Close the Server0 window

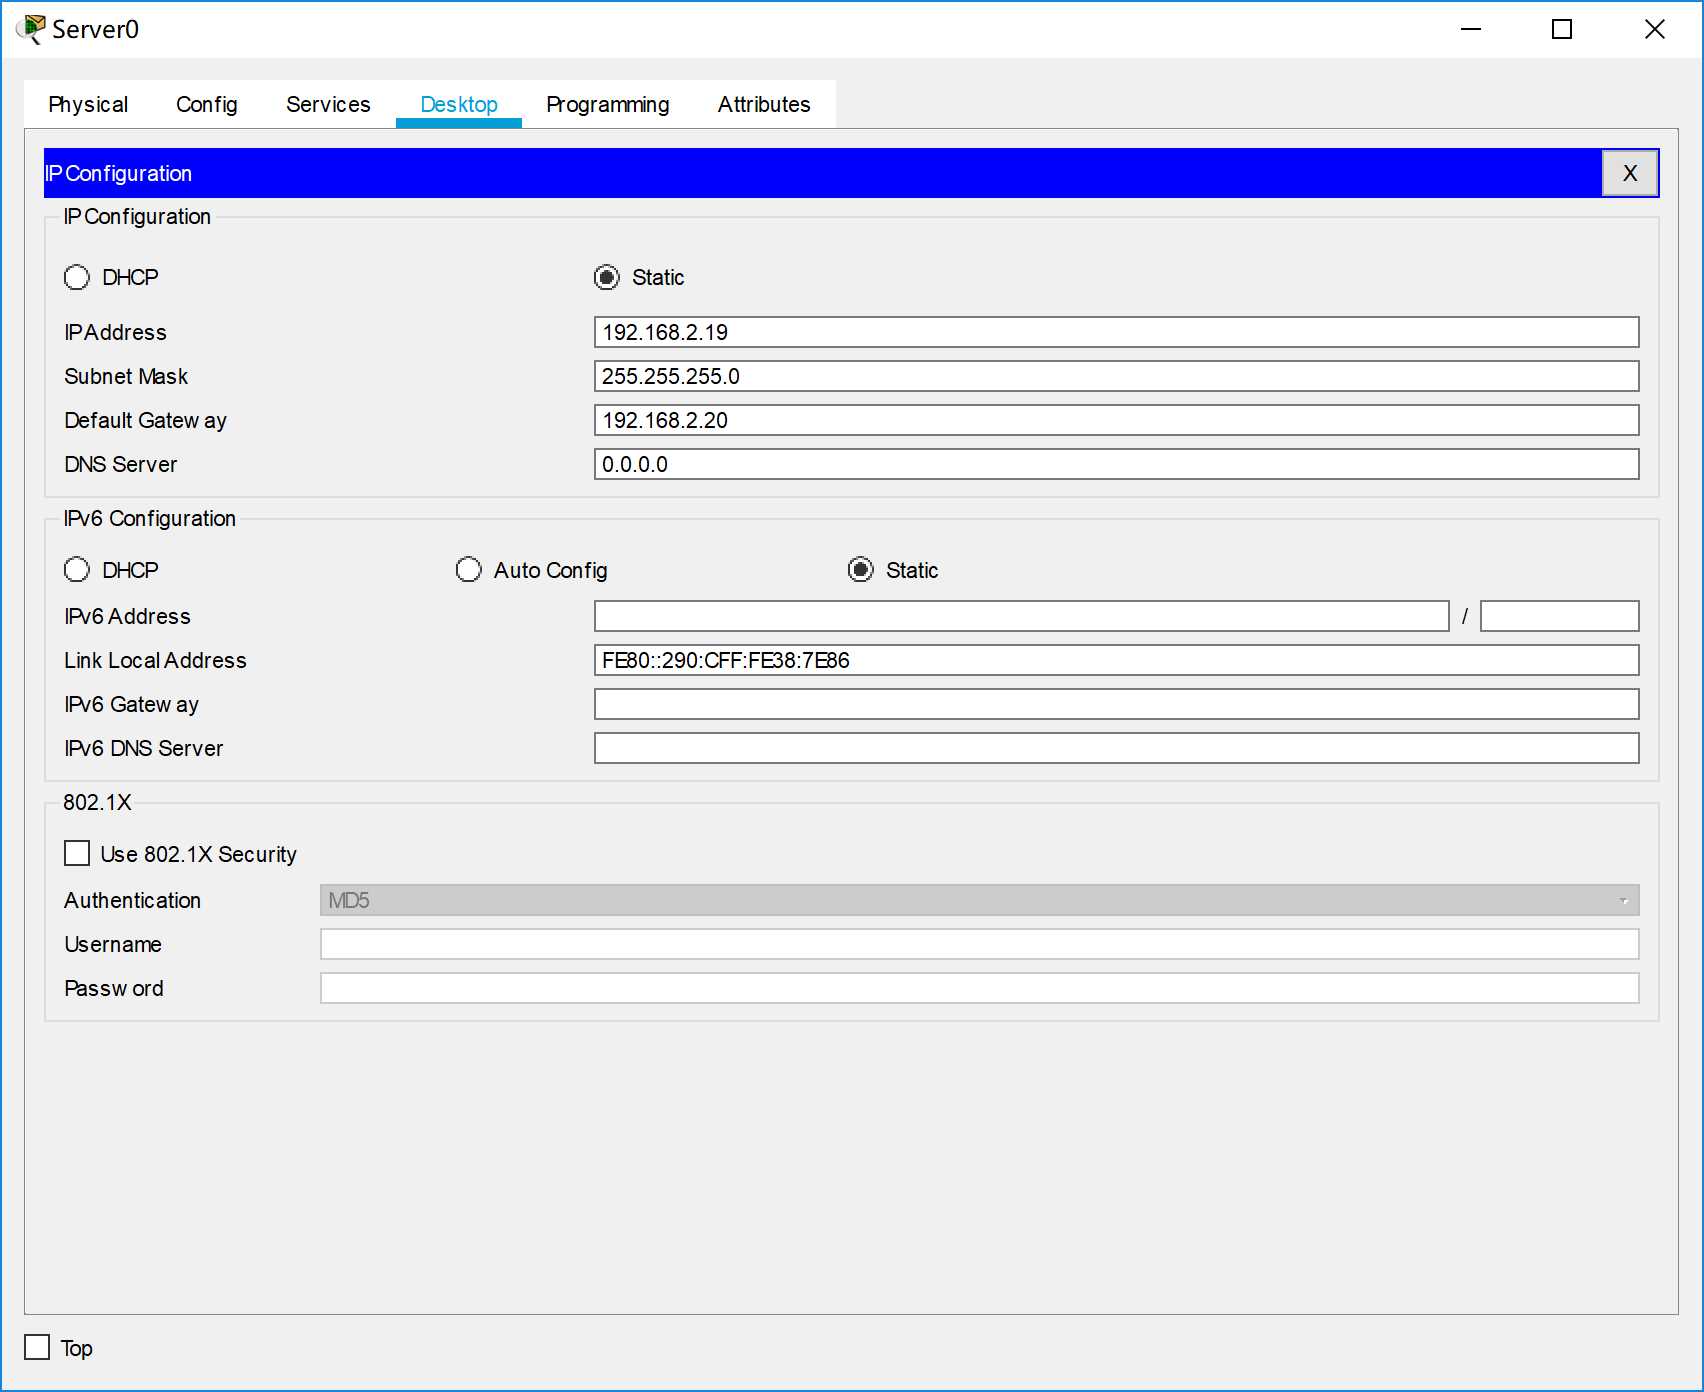(1655, 29)
